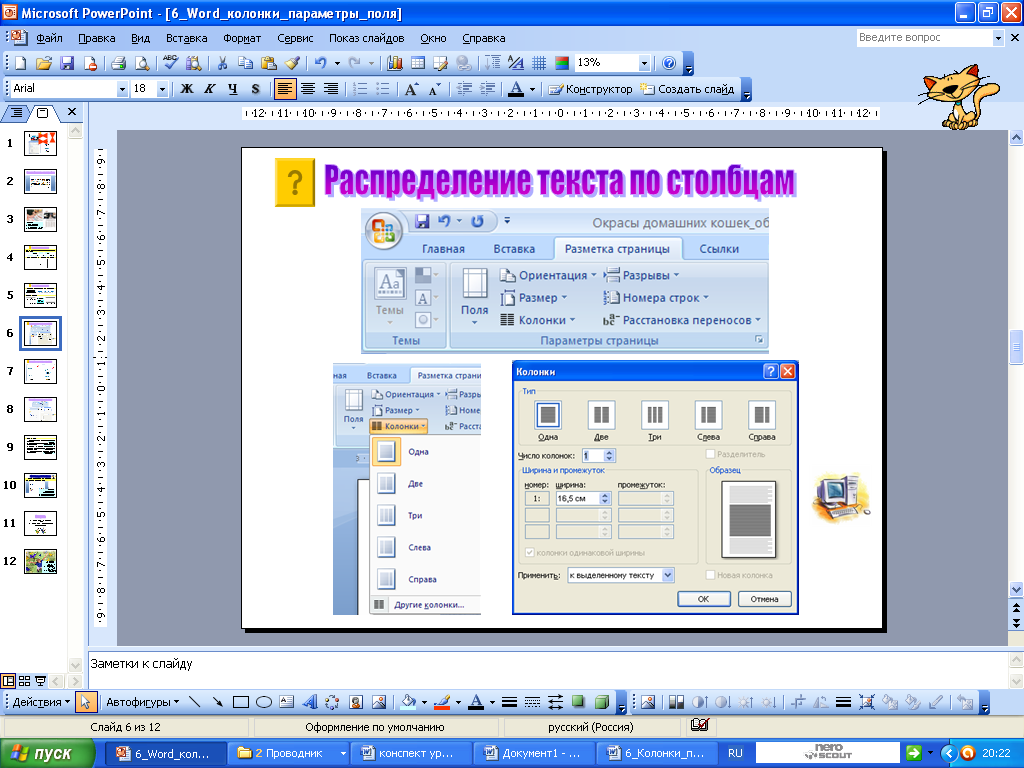
Task: Open the Arial font name dropdown
Action: [x=122, y=89]
